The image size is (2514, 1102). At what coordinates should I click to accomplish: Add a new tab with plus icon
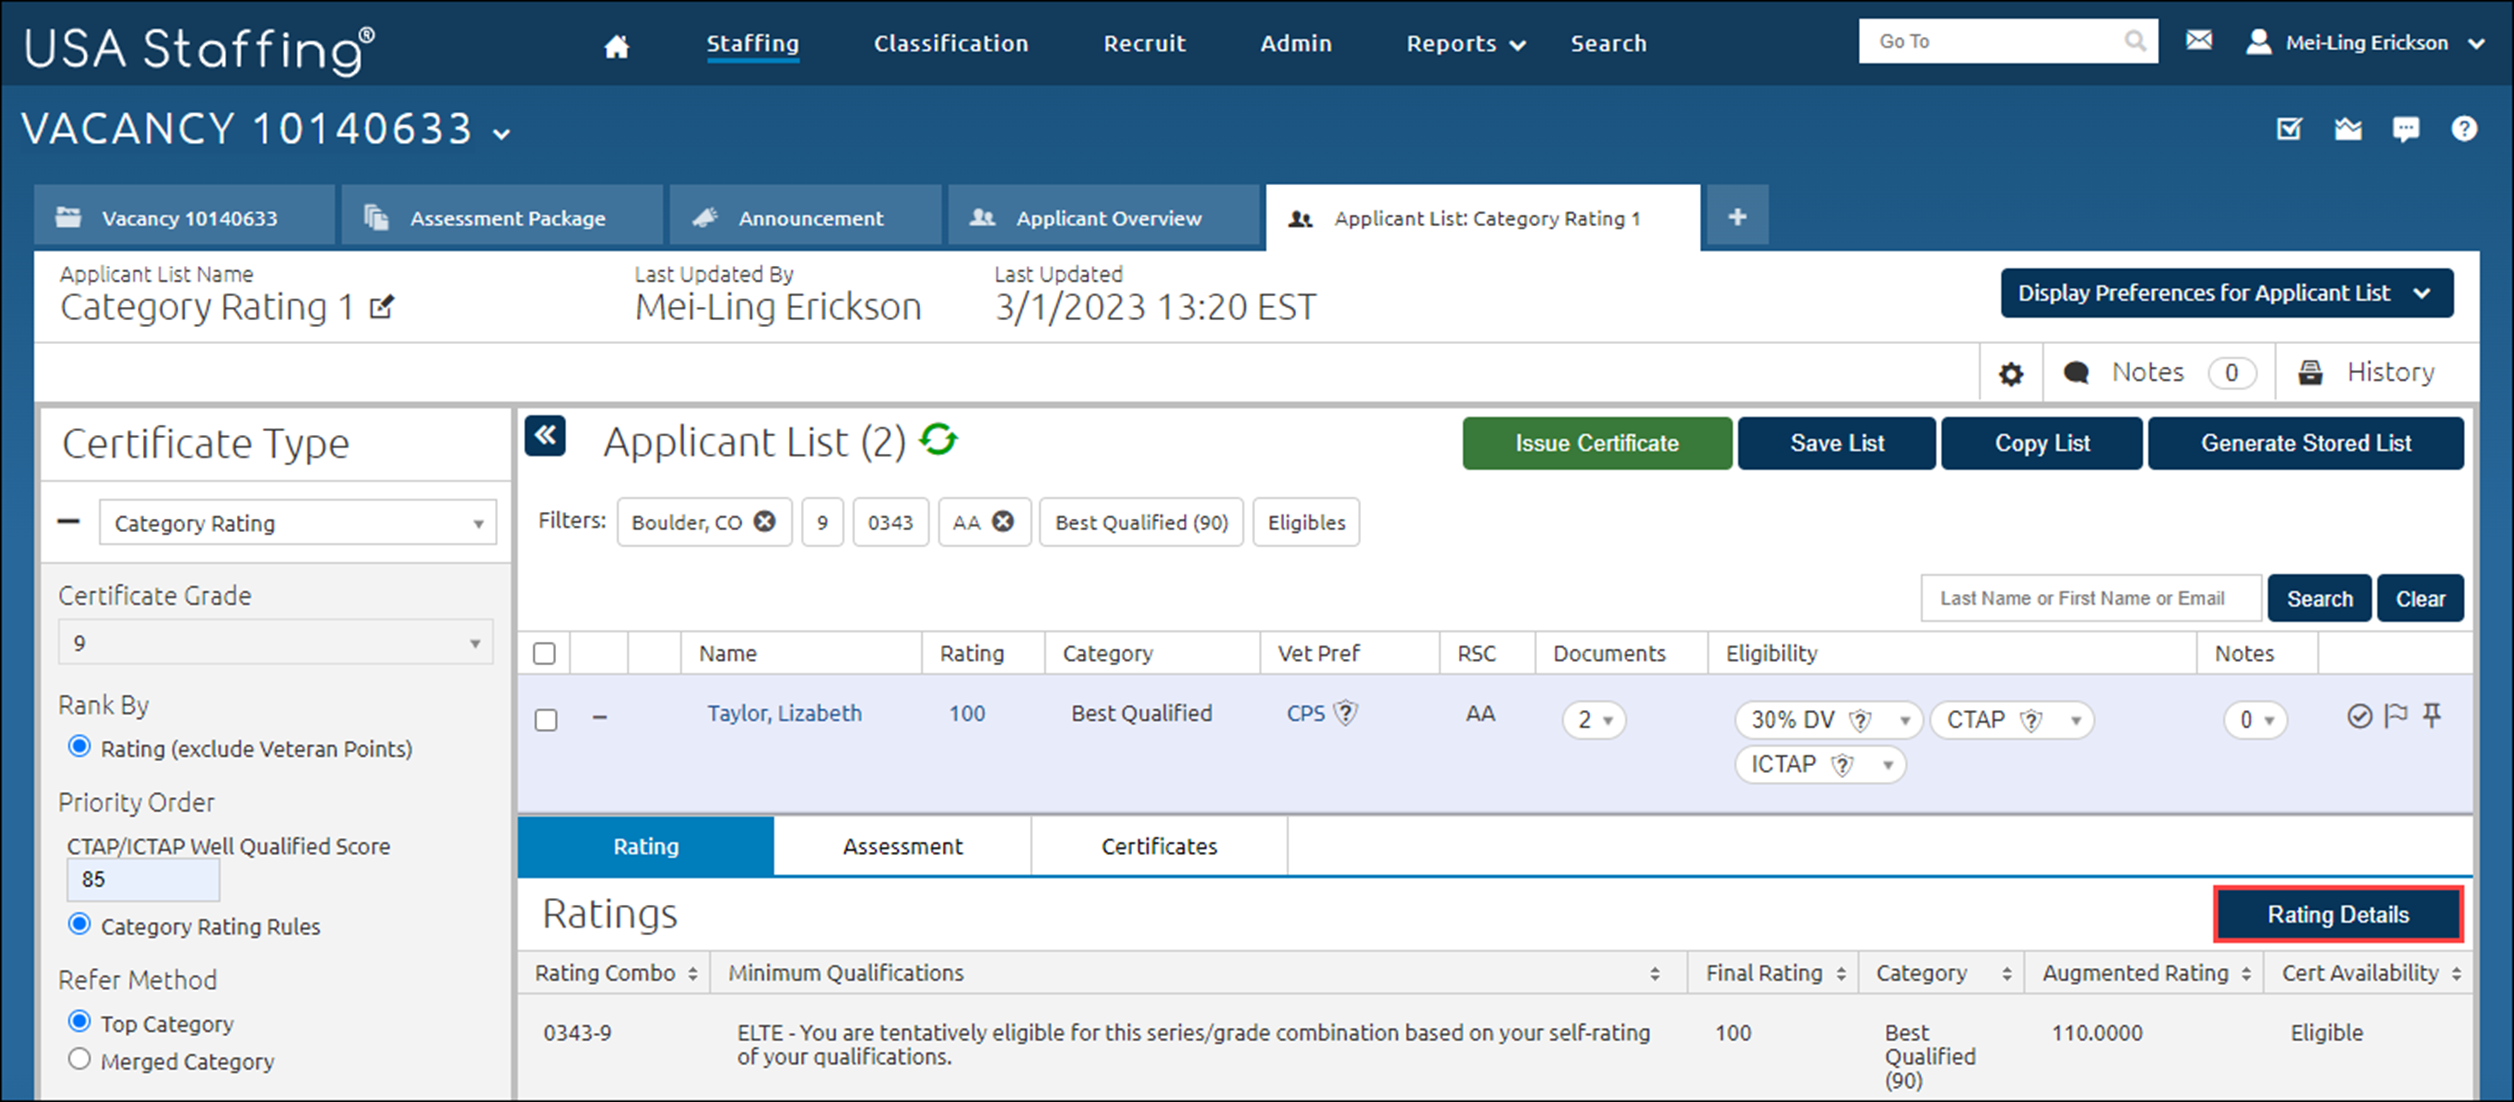[1737, 216]
